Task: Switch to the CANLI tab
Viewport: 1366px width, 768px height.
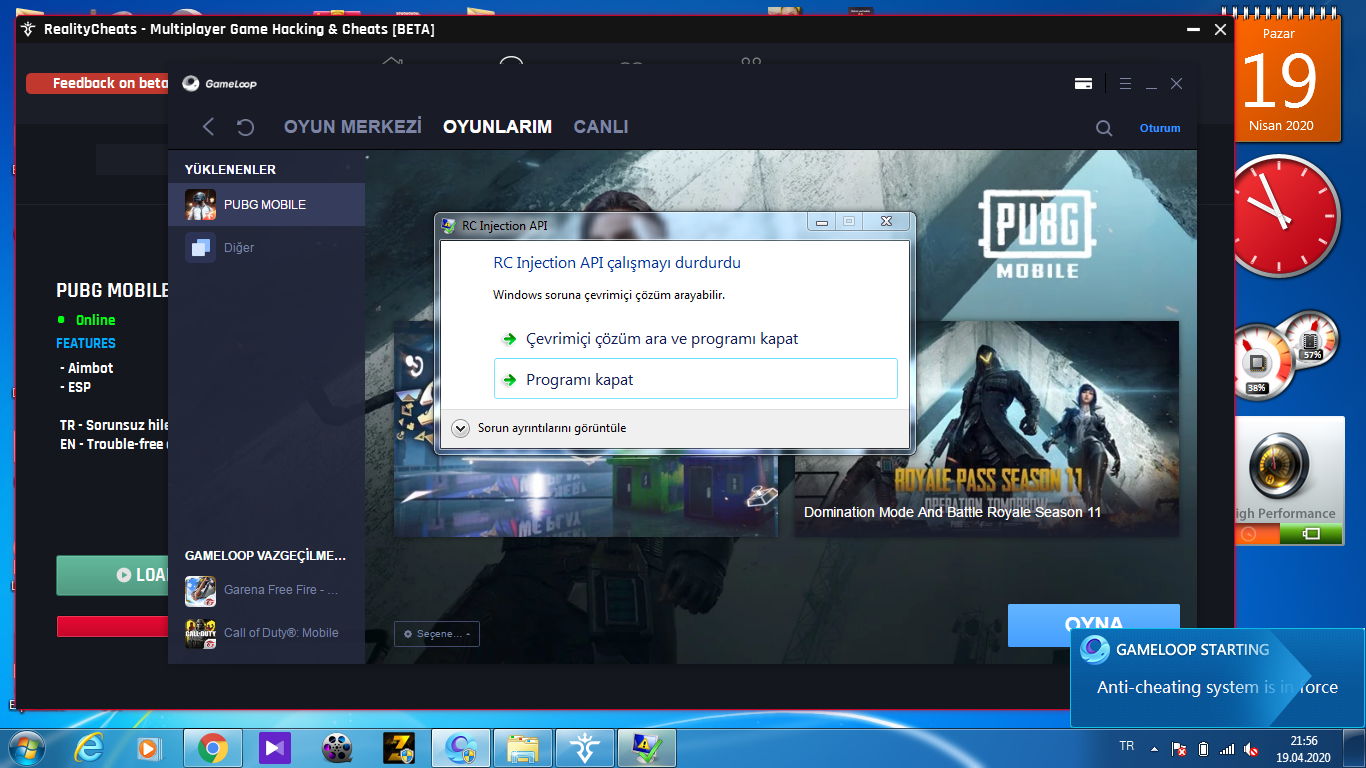Action: (x=601, y=127)
